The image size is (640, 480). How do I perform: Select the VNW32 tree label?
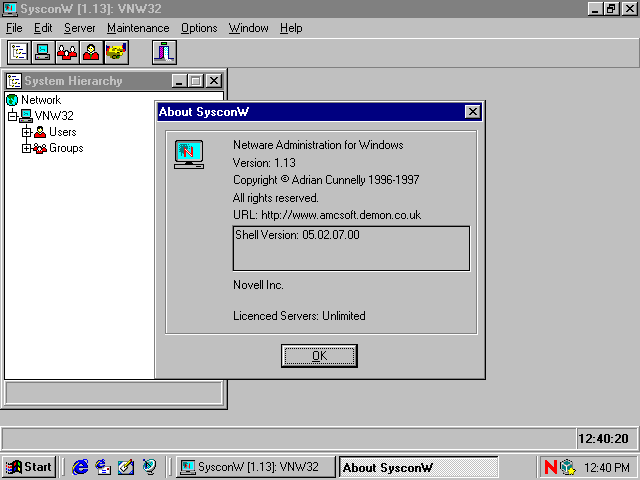[54, 116]
